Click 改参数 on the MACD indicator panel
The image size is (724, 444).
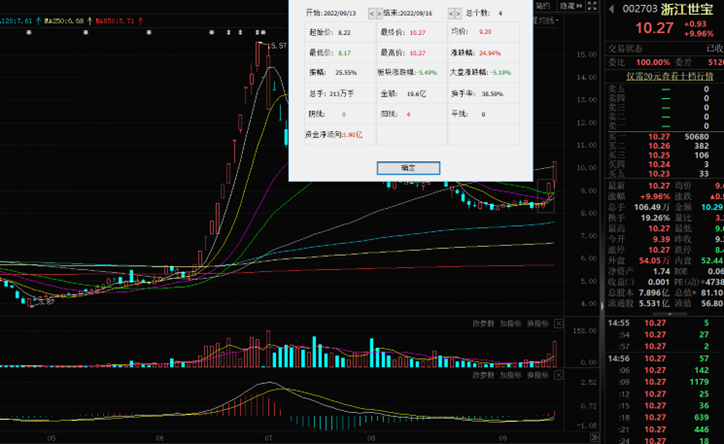click(x=482, y=376)
